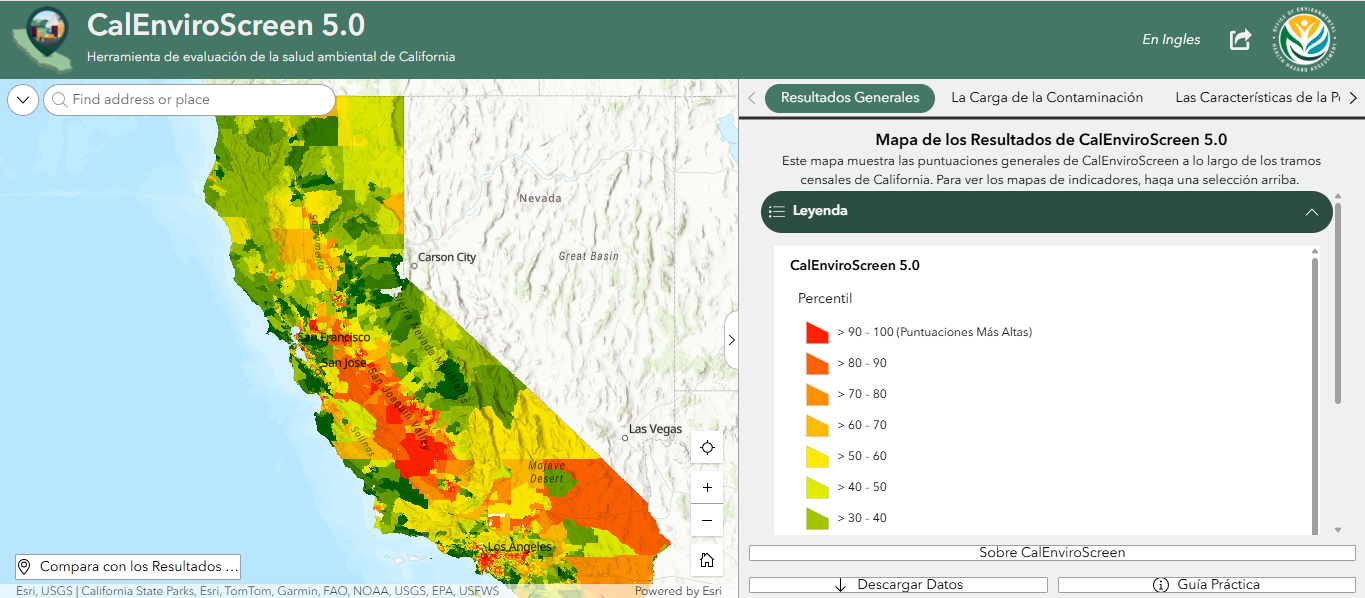The width and height of the screenshot is (1365, 598).
Task: Click the share icon in header
Action: 1240,40
